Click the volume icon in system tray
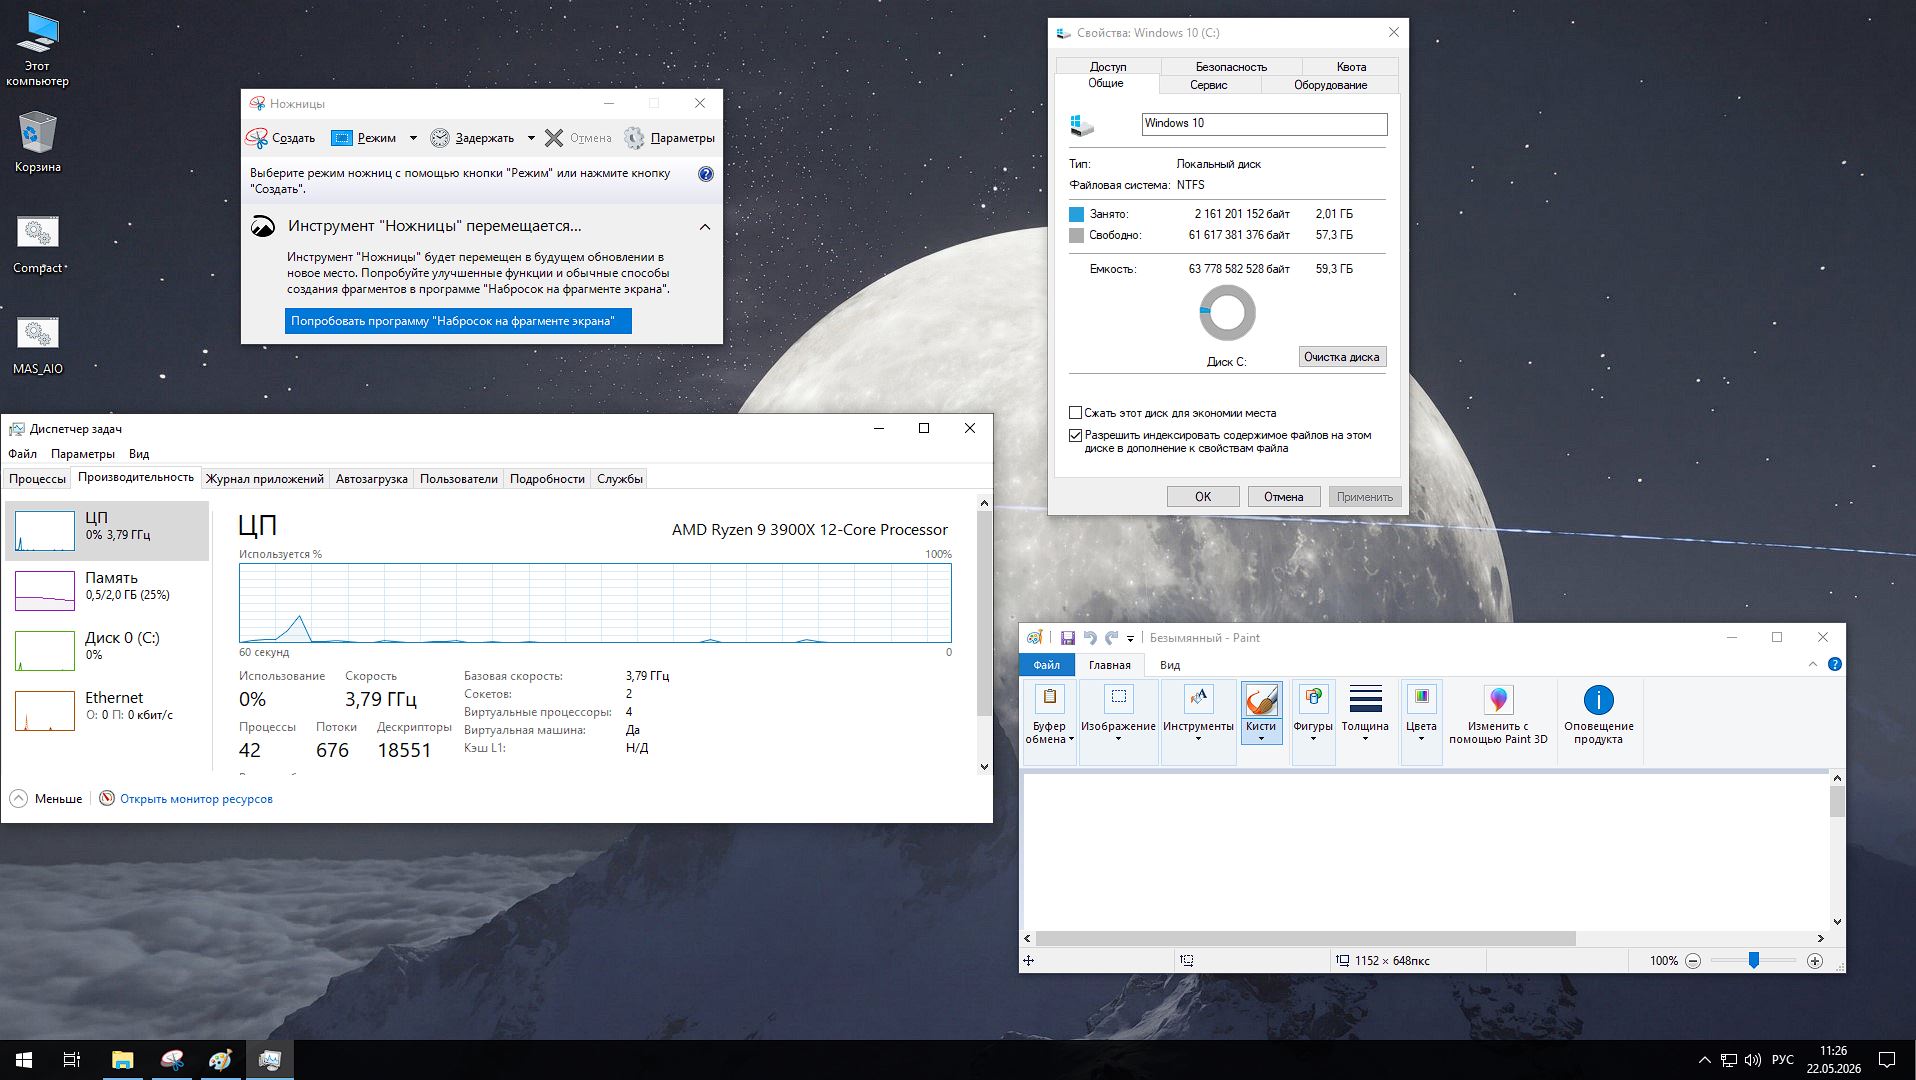The width and height of the screenshot is (1916, 1080). click(x=1752, y=1060)
